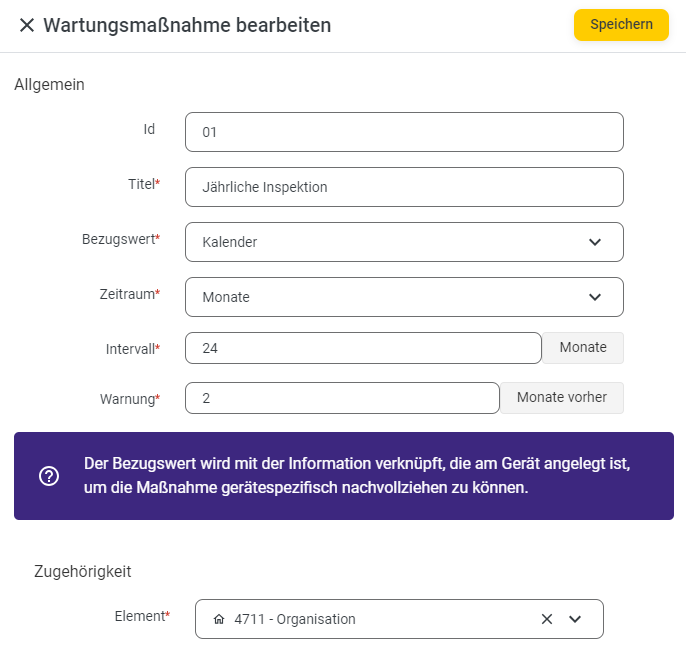Click the Intervall field containing 24
The image size is (686, 658).
pyautogui.click(x=363, y=348)
